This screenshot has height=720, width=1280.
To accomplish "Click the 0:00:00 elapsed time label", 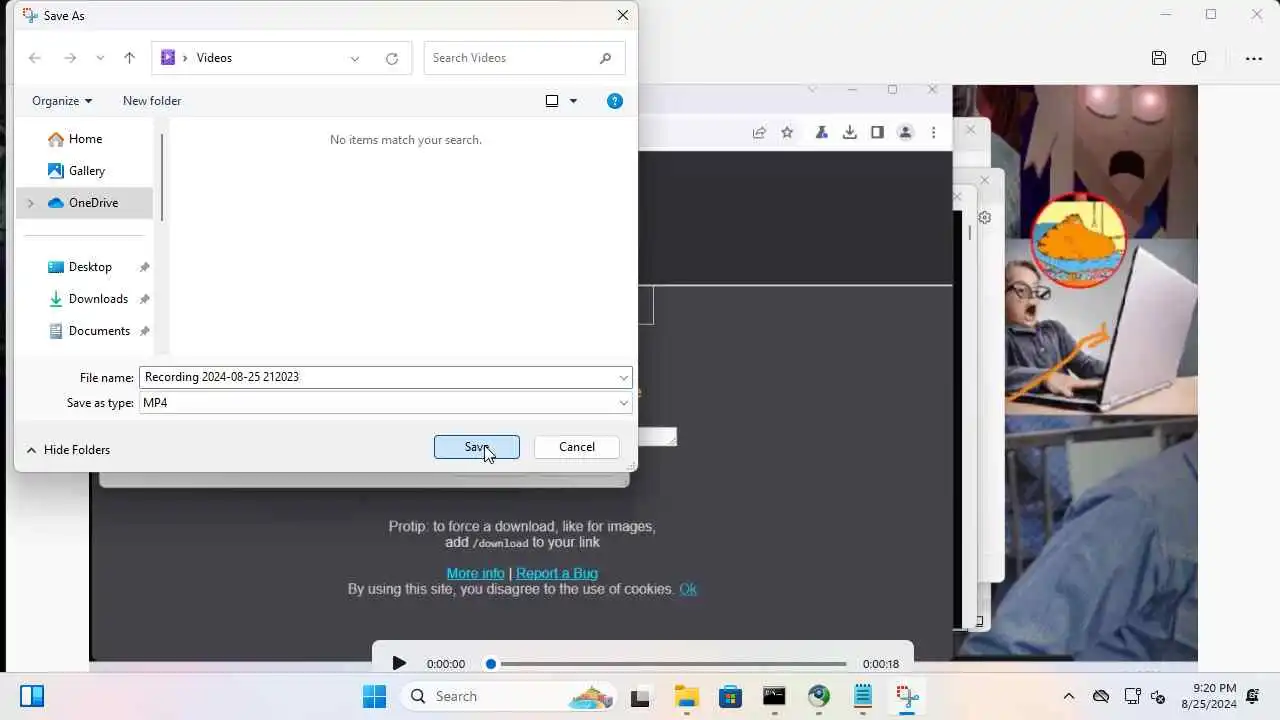I will click(446, 664).
